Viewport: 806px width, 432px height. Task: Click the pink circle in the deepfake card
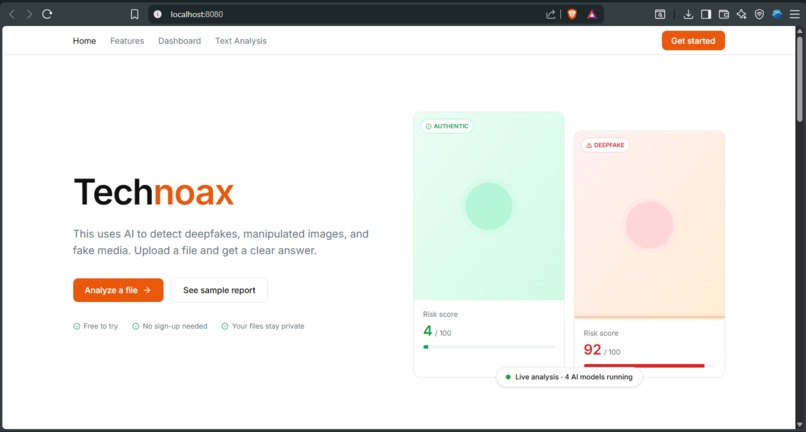(649, 225)
